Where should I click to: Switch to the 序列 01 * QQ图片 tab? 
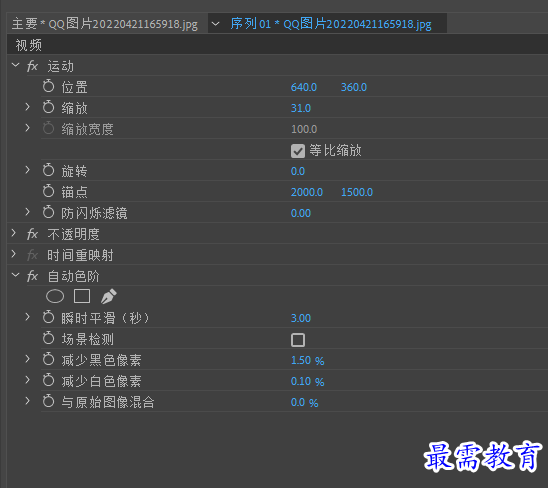331,24
